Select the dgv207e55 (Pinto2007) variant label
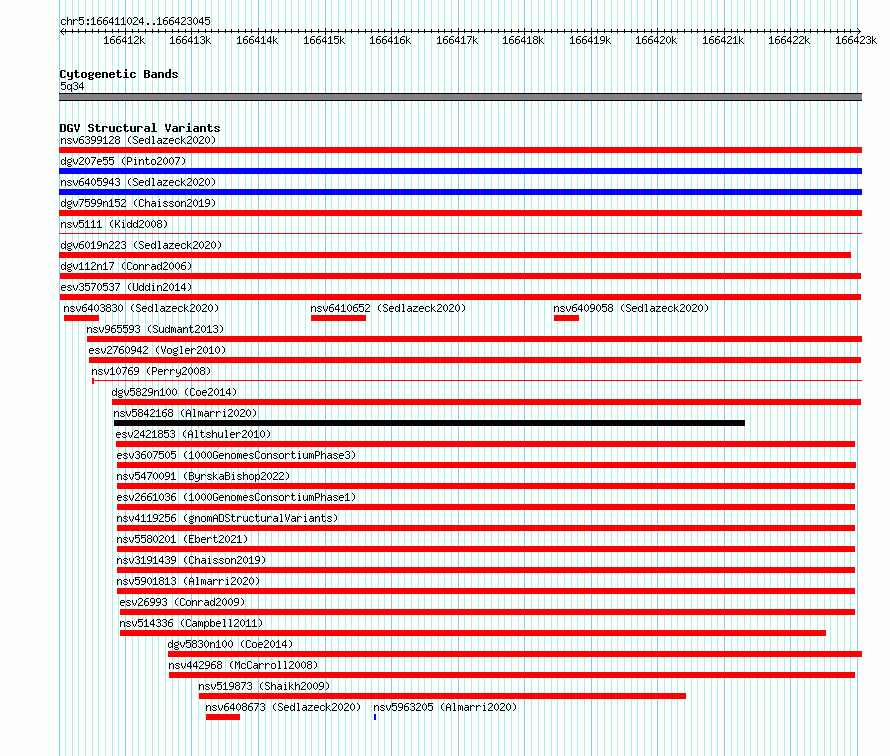The width and height of the screenshot is (890, 756). point(123,161)
